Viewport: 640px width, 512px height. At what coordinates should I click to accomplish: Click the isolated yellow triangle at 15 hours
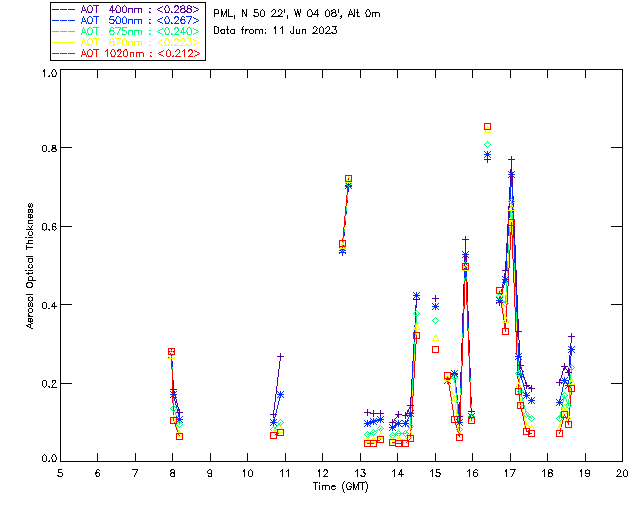(x=436, y=338)
